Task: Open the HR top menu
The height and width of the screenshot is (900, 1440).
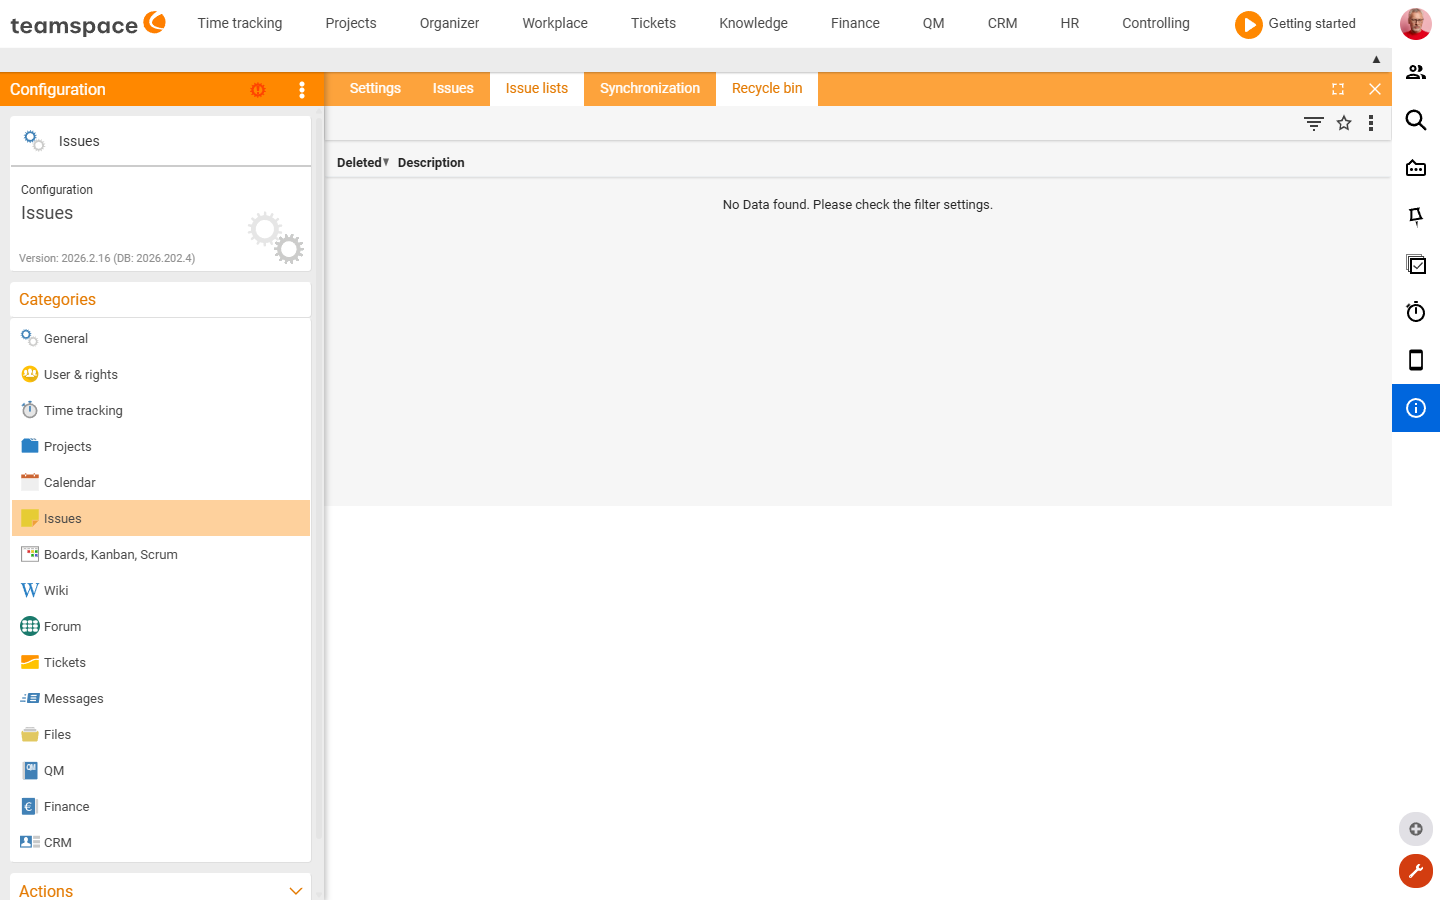Action: 1069,23
